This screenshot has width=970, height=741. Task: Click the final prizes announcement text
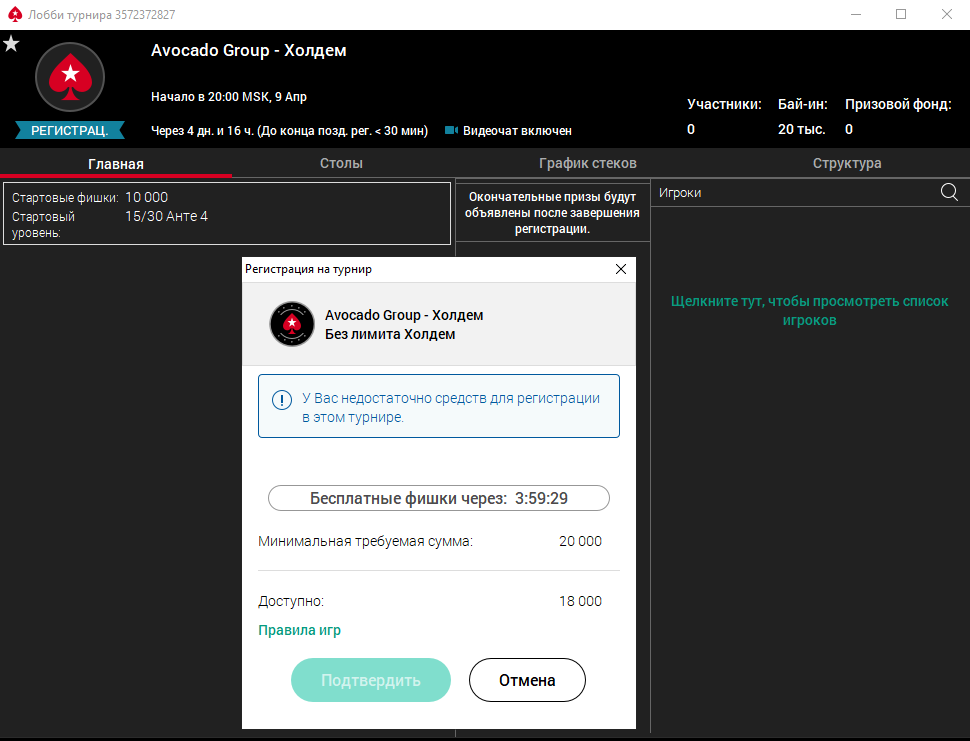[x=552, y=213]
